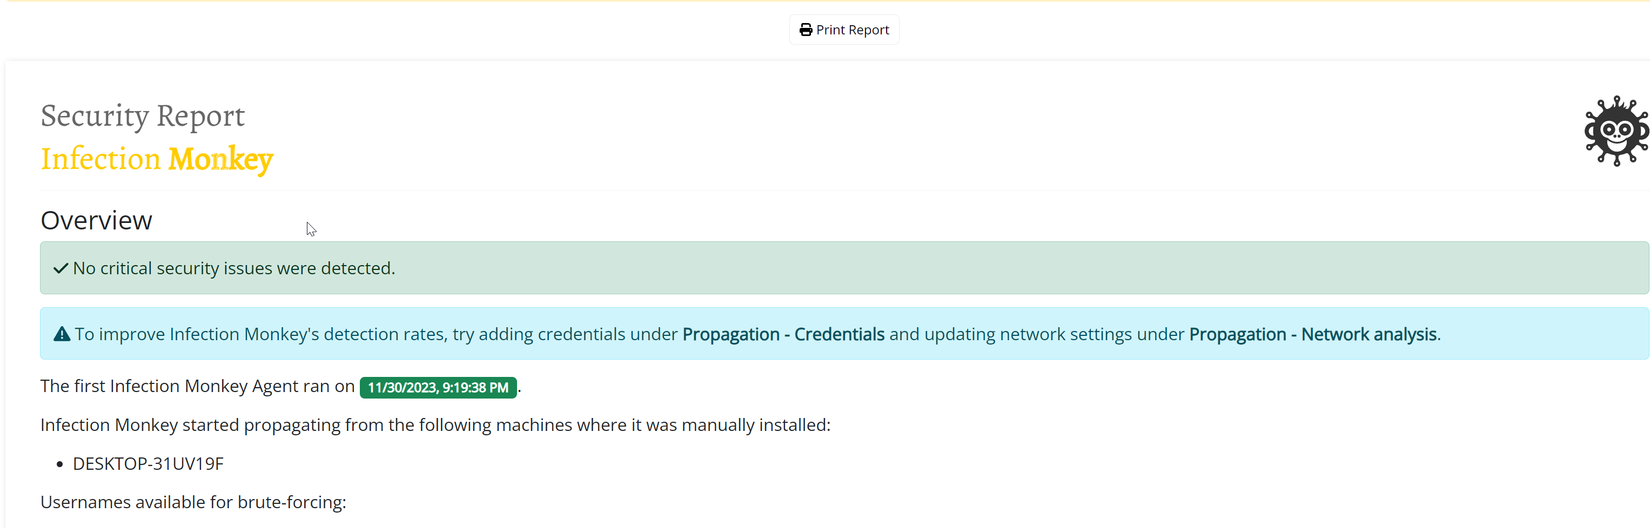Select the DESKTOP-31UV19F machine entry
Image resolution: width=1650 pixels, height=528 pixels.
click(148, 463)
